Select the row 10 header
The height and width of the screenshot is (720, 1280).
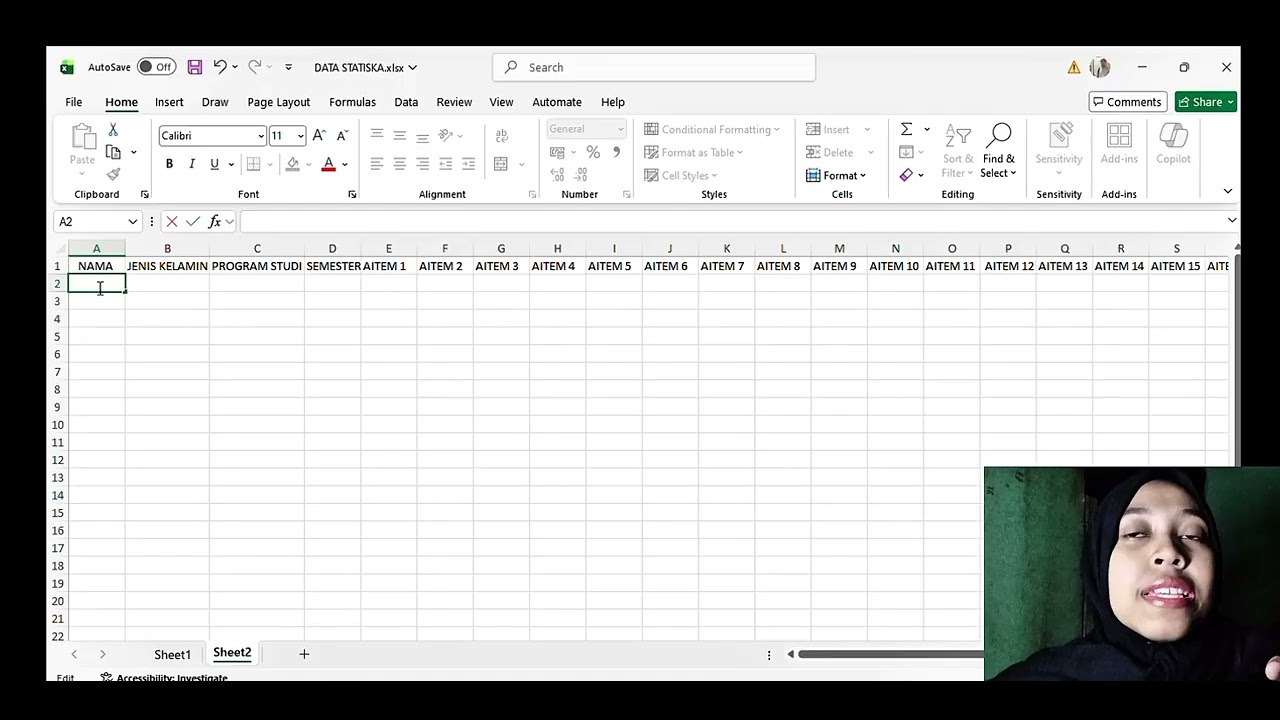[58, 424]
